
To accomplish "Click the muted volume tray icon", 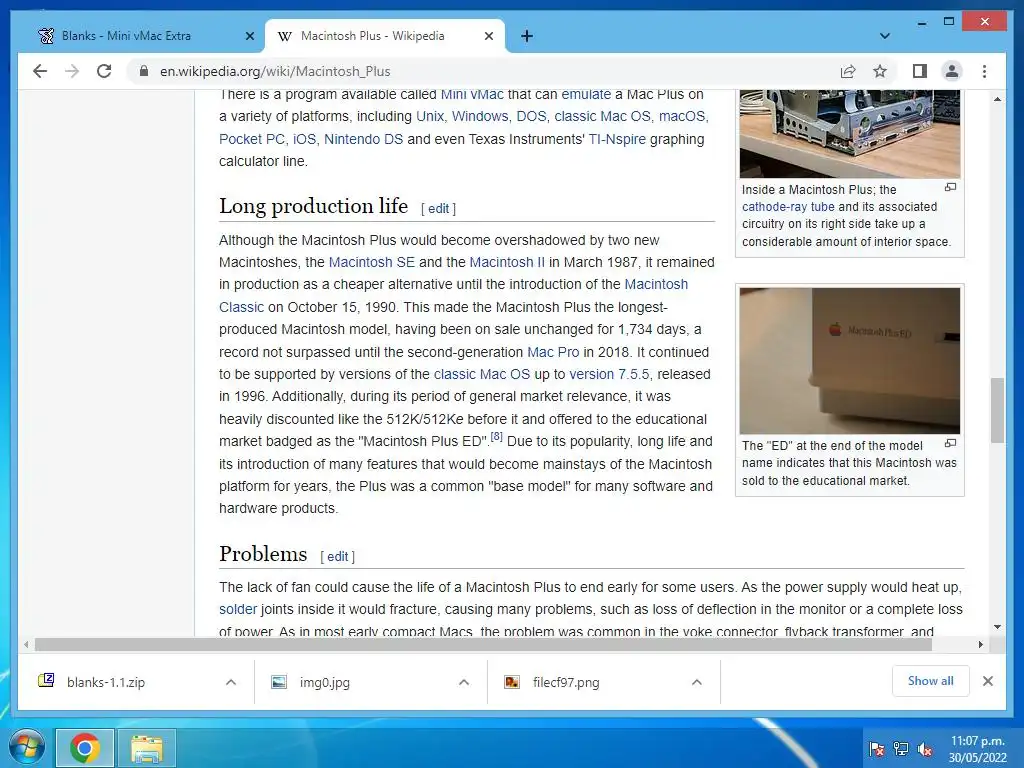I will (x=925, y=749).
